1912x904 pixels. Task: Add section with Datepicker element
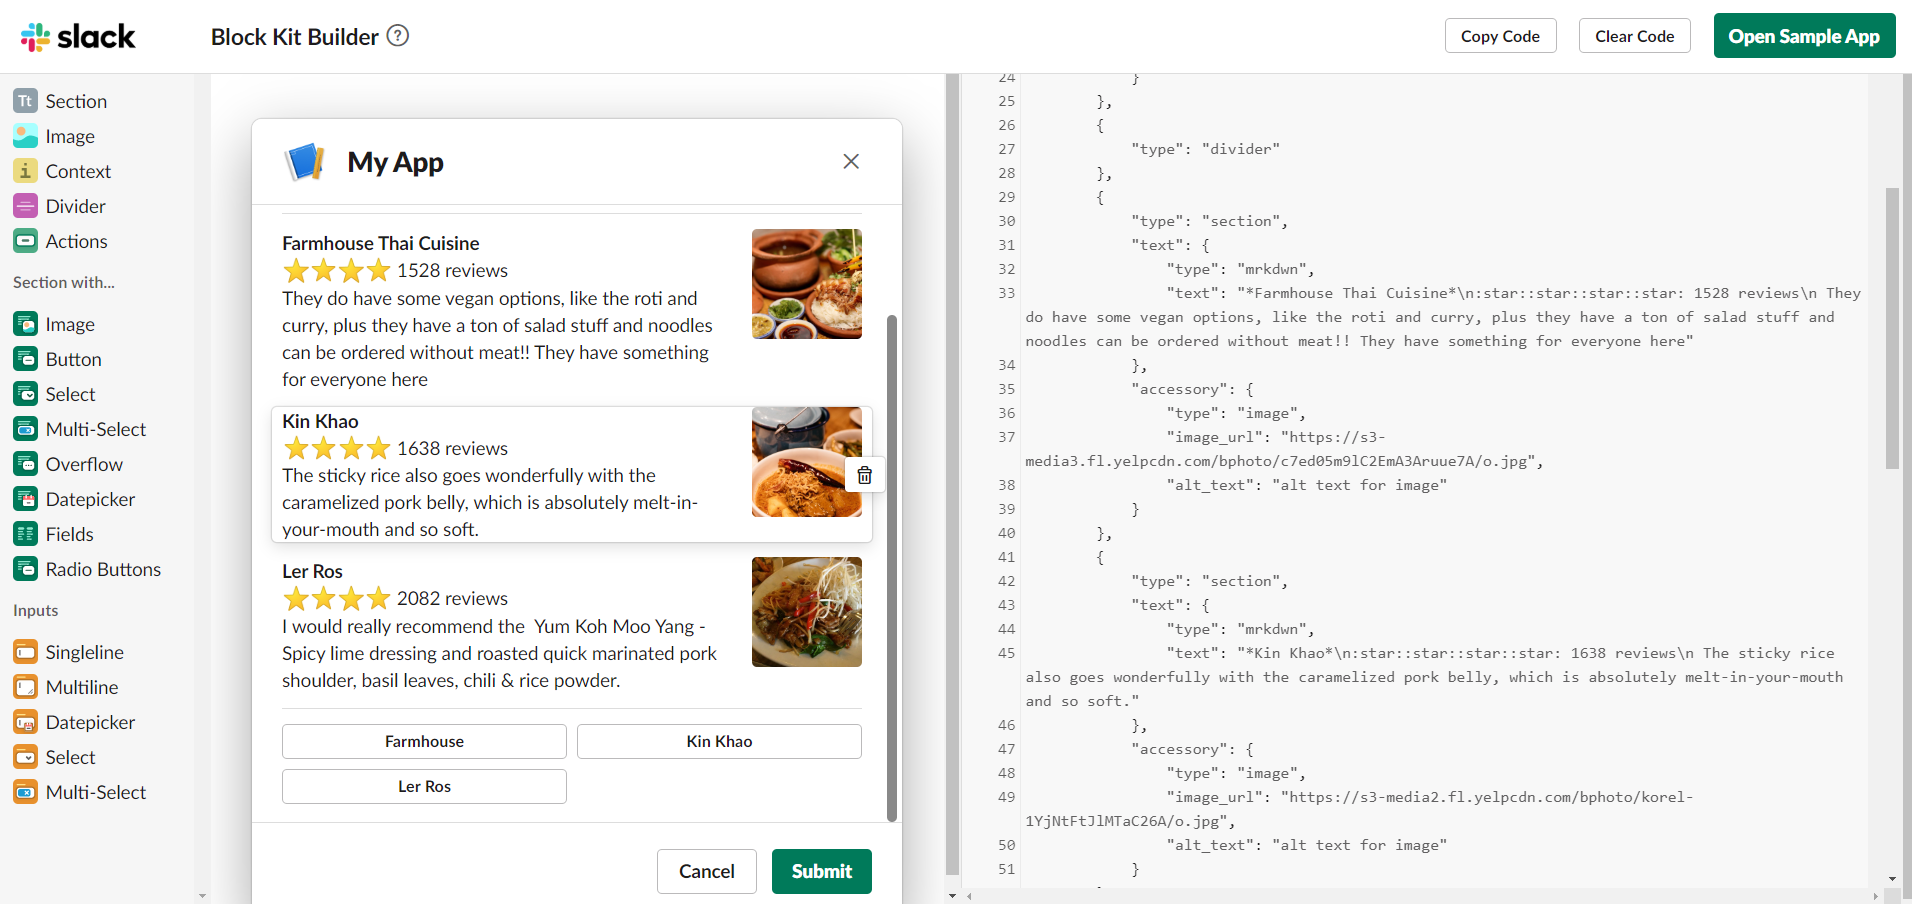pyautogui.click(x=90, y=499)
